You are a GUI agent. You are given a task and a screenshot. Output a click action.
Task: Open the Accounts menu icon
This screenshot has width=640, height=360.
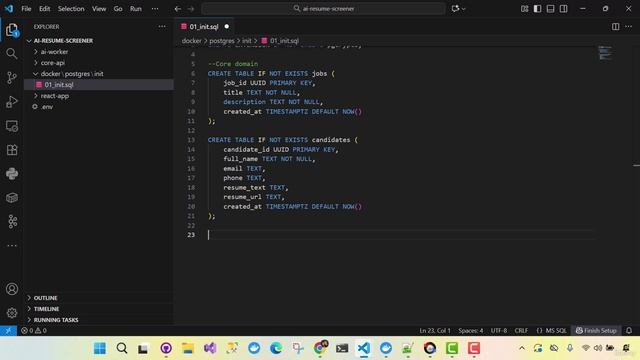point(12,289)
